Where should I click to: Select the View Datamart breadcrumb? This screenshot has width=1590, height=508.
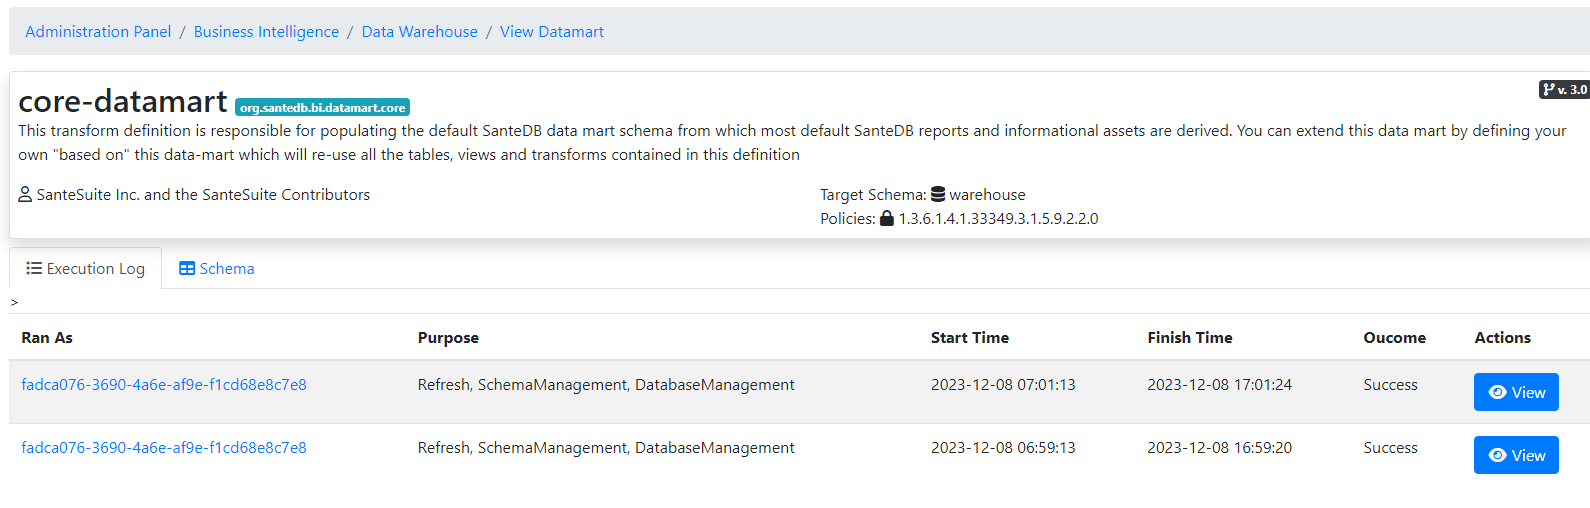[x=551, y=32]
